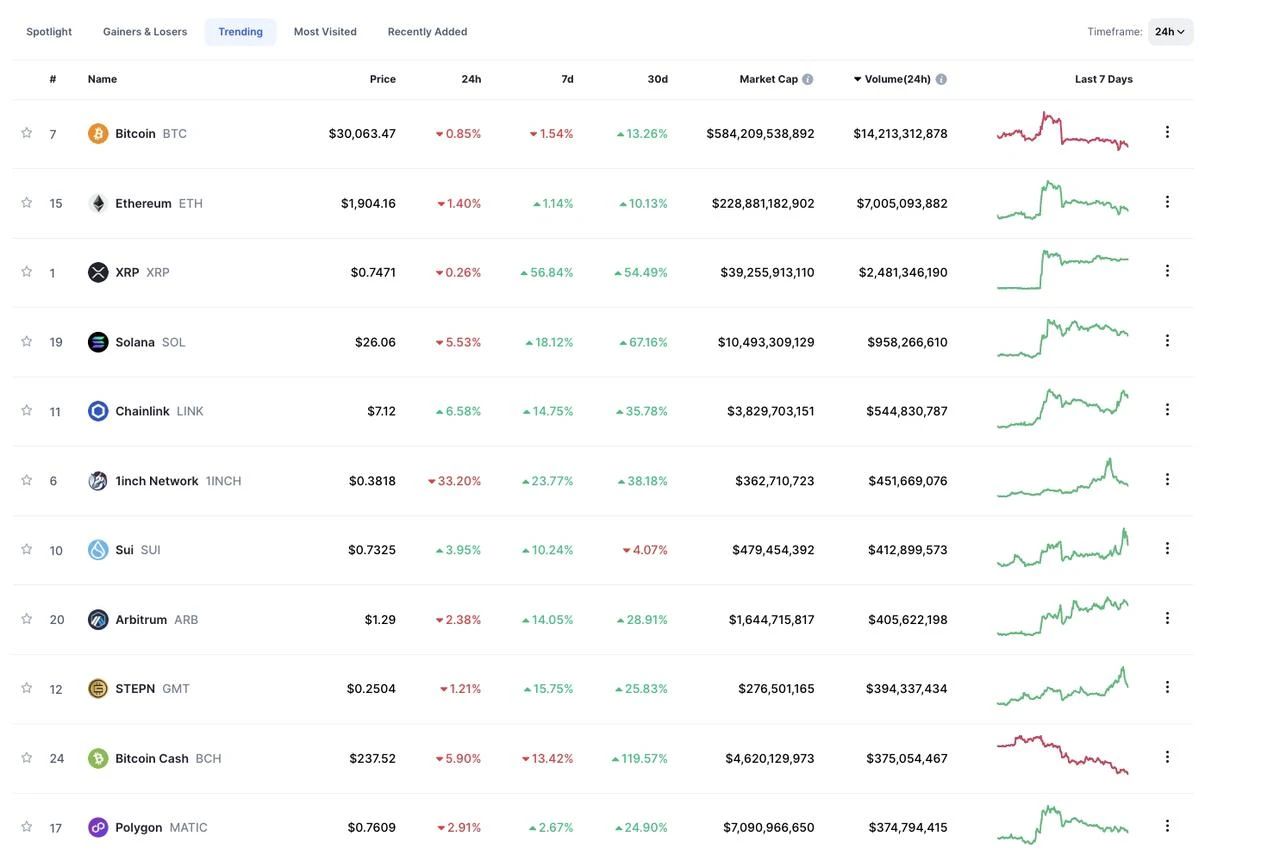Click the Solana logo icon
The height and width of the screenshot is (855, 1280).
click(98, 342)
